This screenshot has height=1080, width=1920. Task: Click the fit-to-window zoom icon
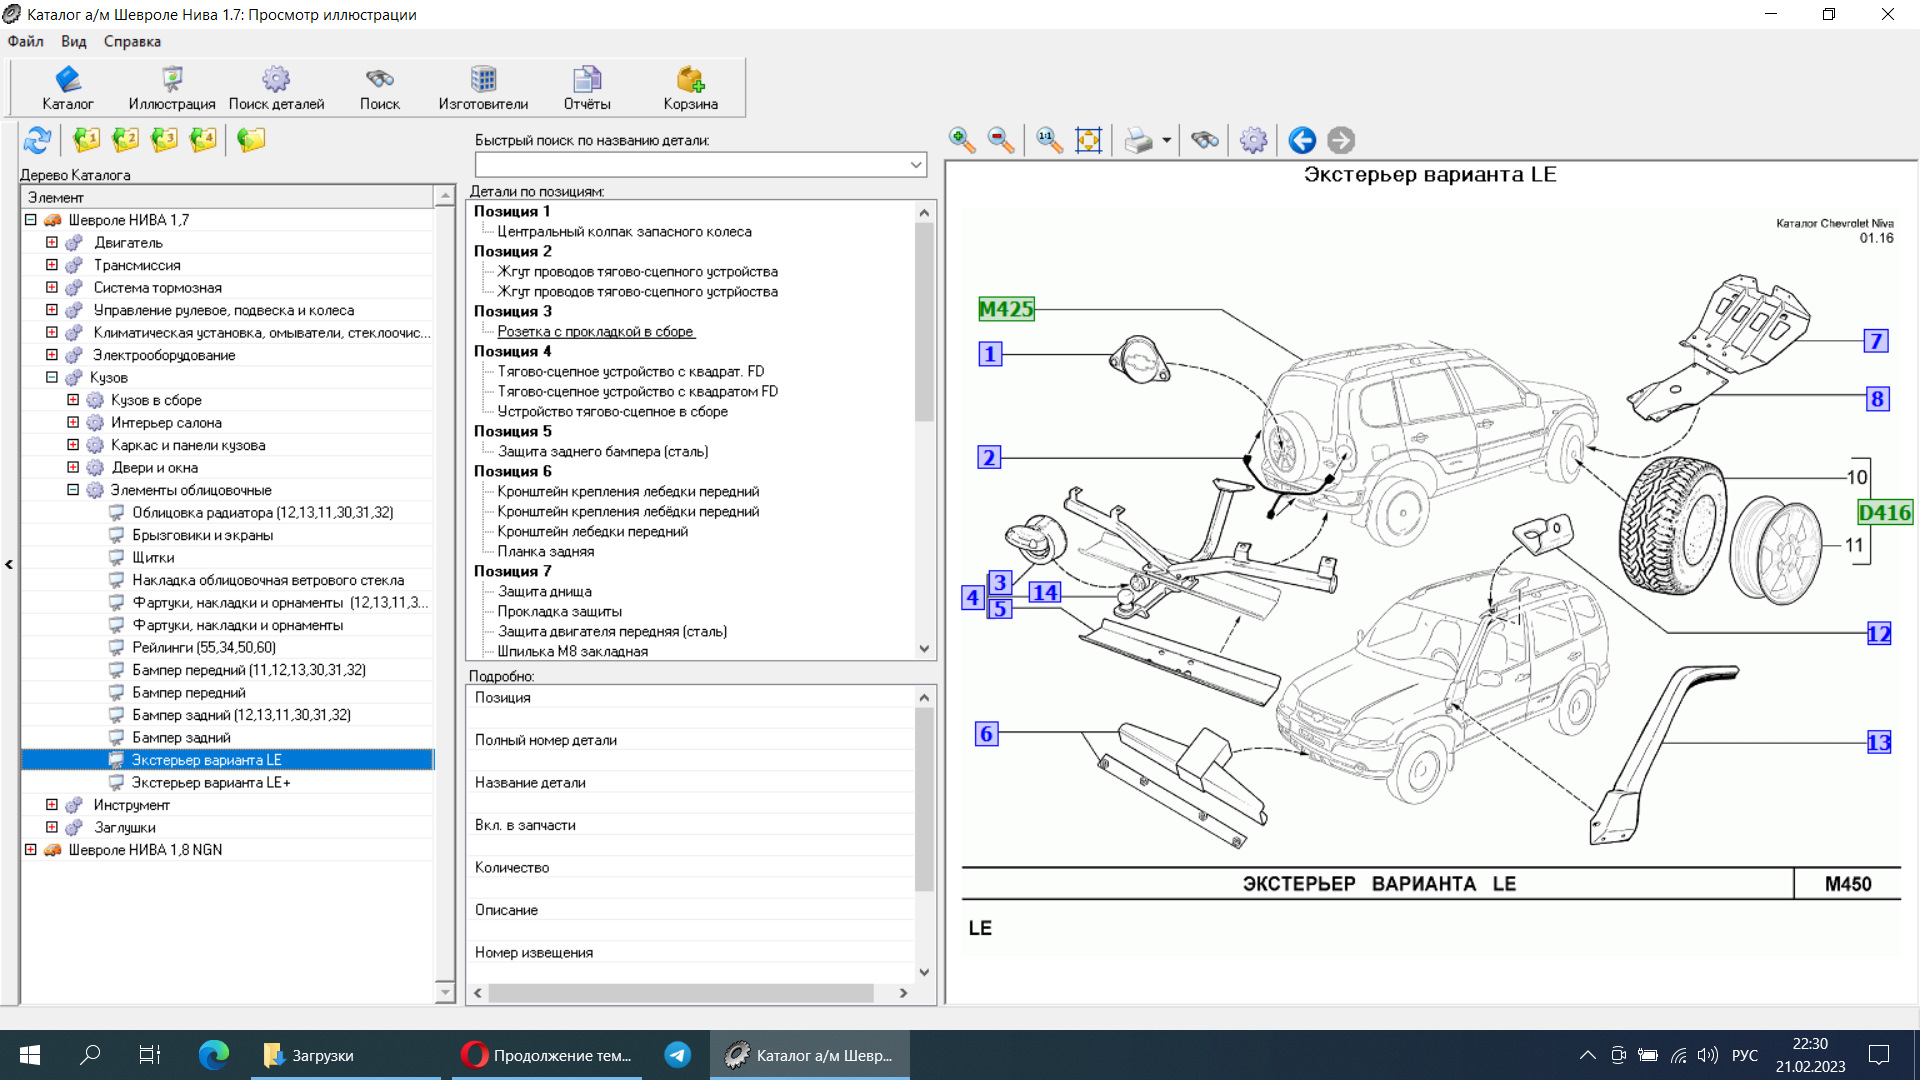(1088, 140)
